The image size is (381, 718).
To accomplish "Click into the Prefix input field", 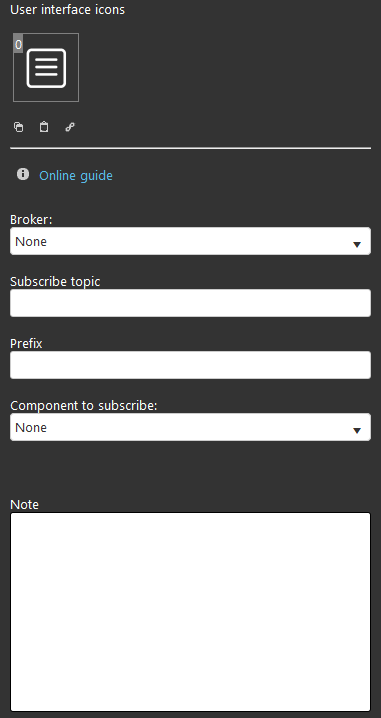I will (190, 365).
